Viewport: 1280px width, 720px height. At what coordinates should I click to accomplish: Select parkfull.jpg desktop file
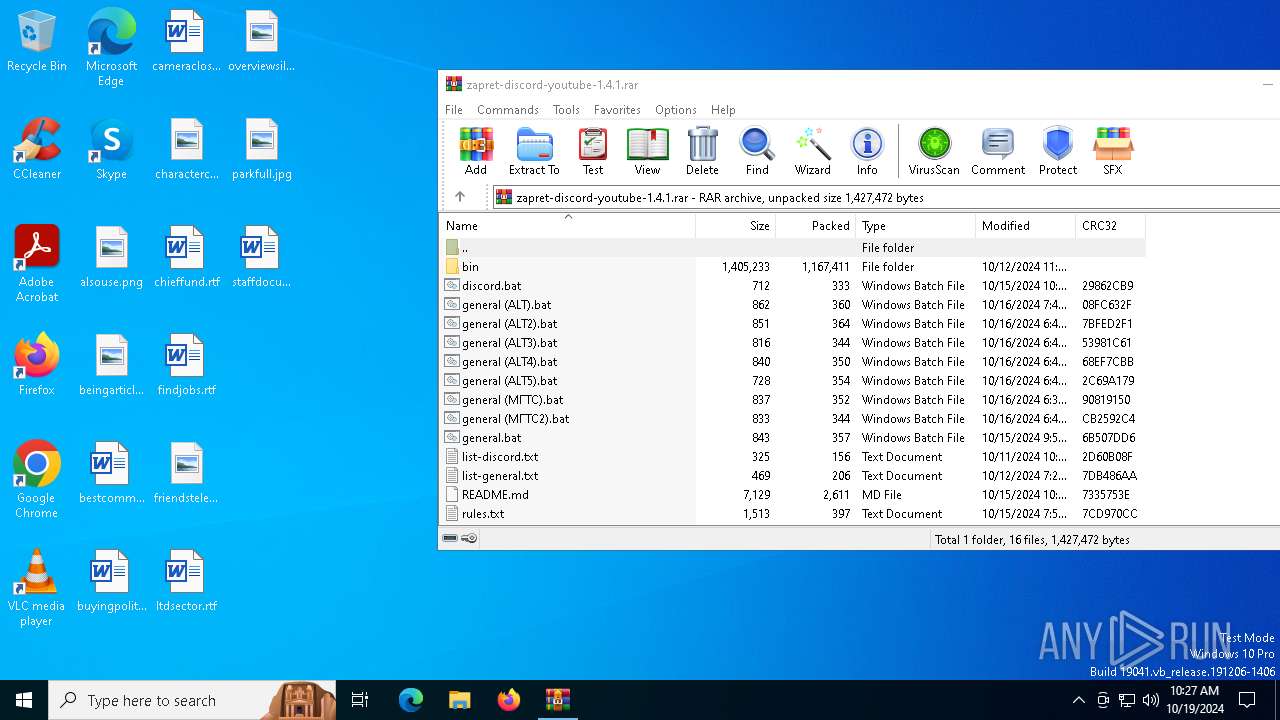(x=262, y=149)
